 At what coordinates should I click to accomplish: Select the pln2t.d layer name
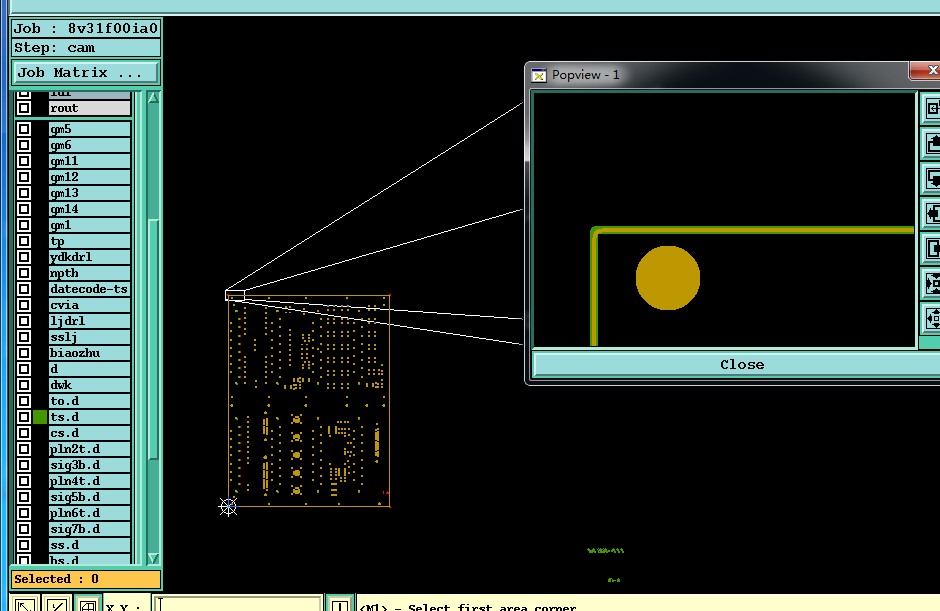(x=89, y=449)
